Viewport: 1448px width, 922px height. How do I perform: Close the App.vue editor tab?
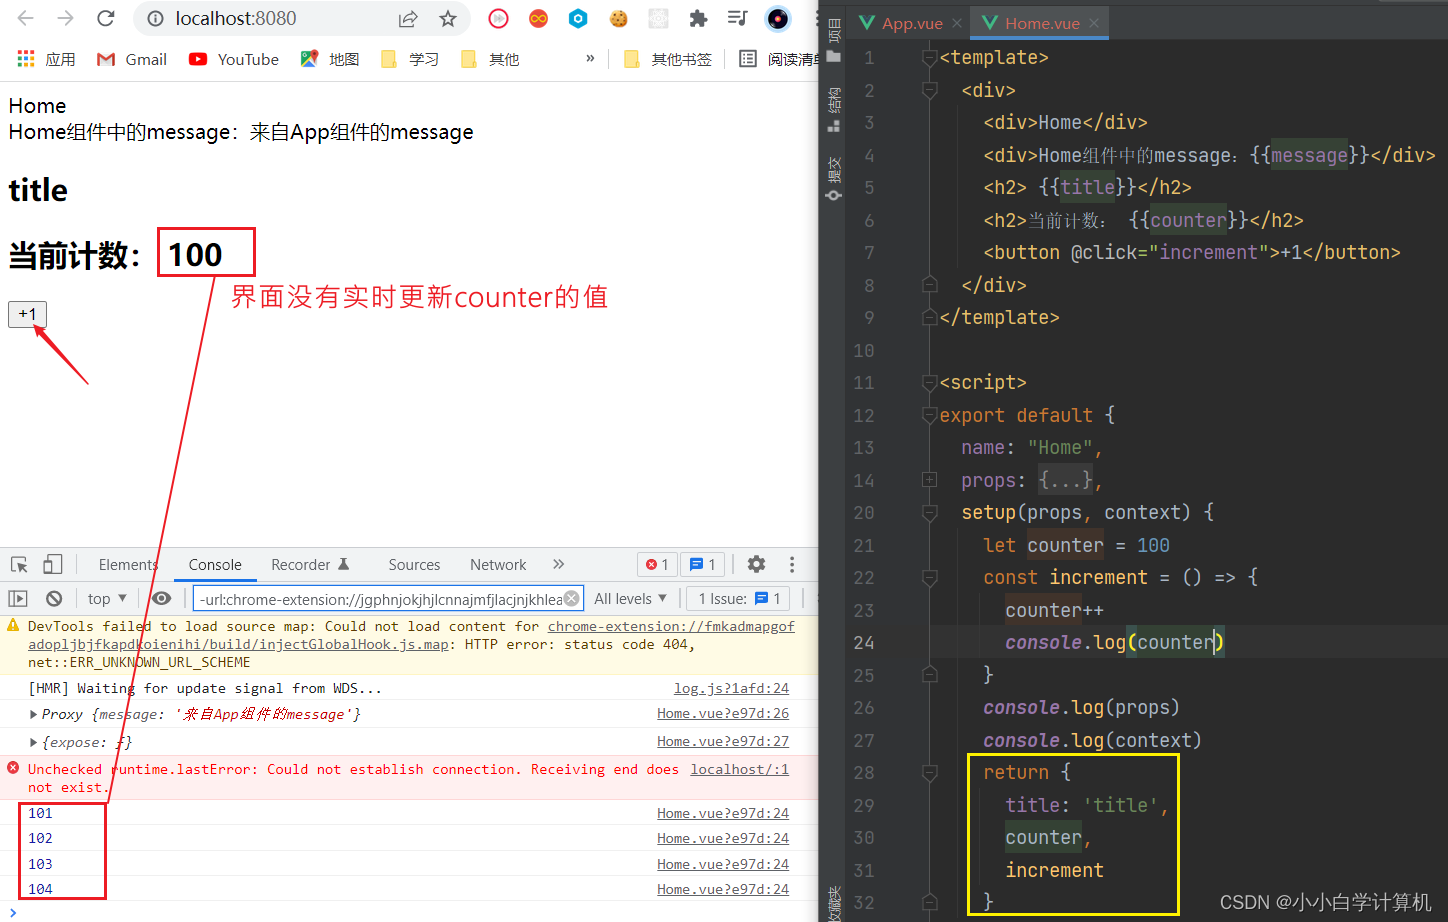[957, 23]
